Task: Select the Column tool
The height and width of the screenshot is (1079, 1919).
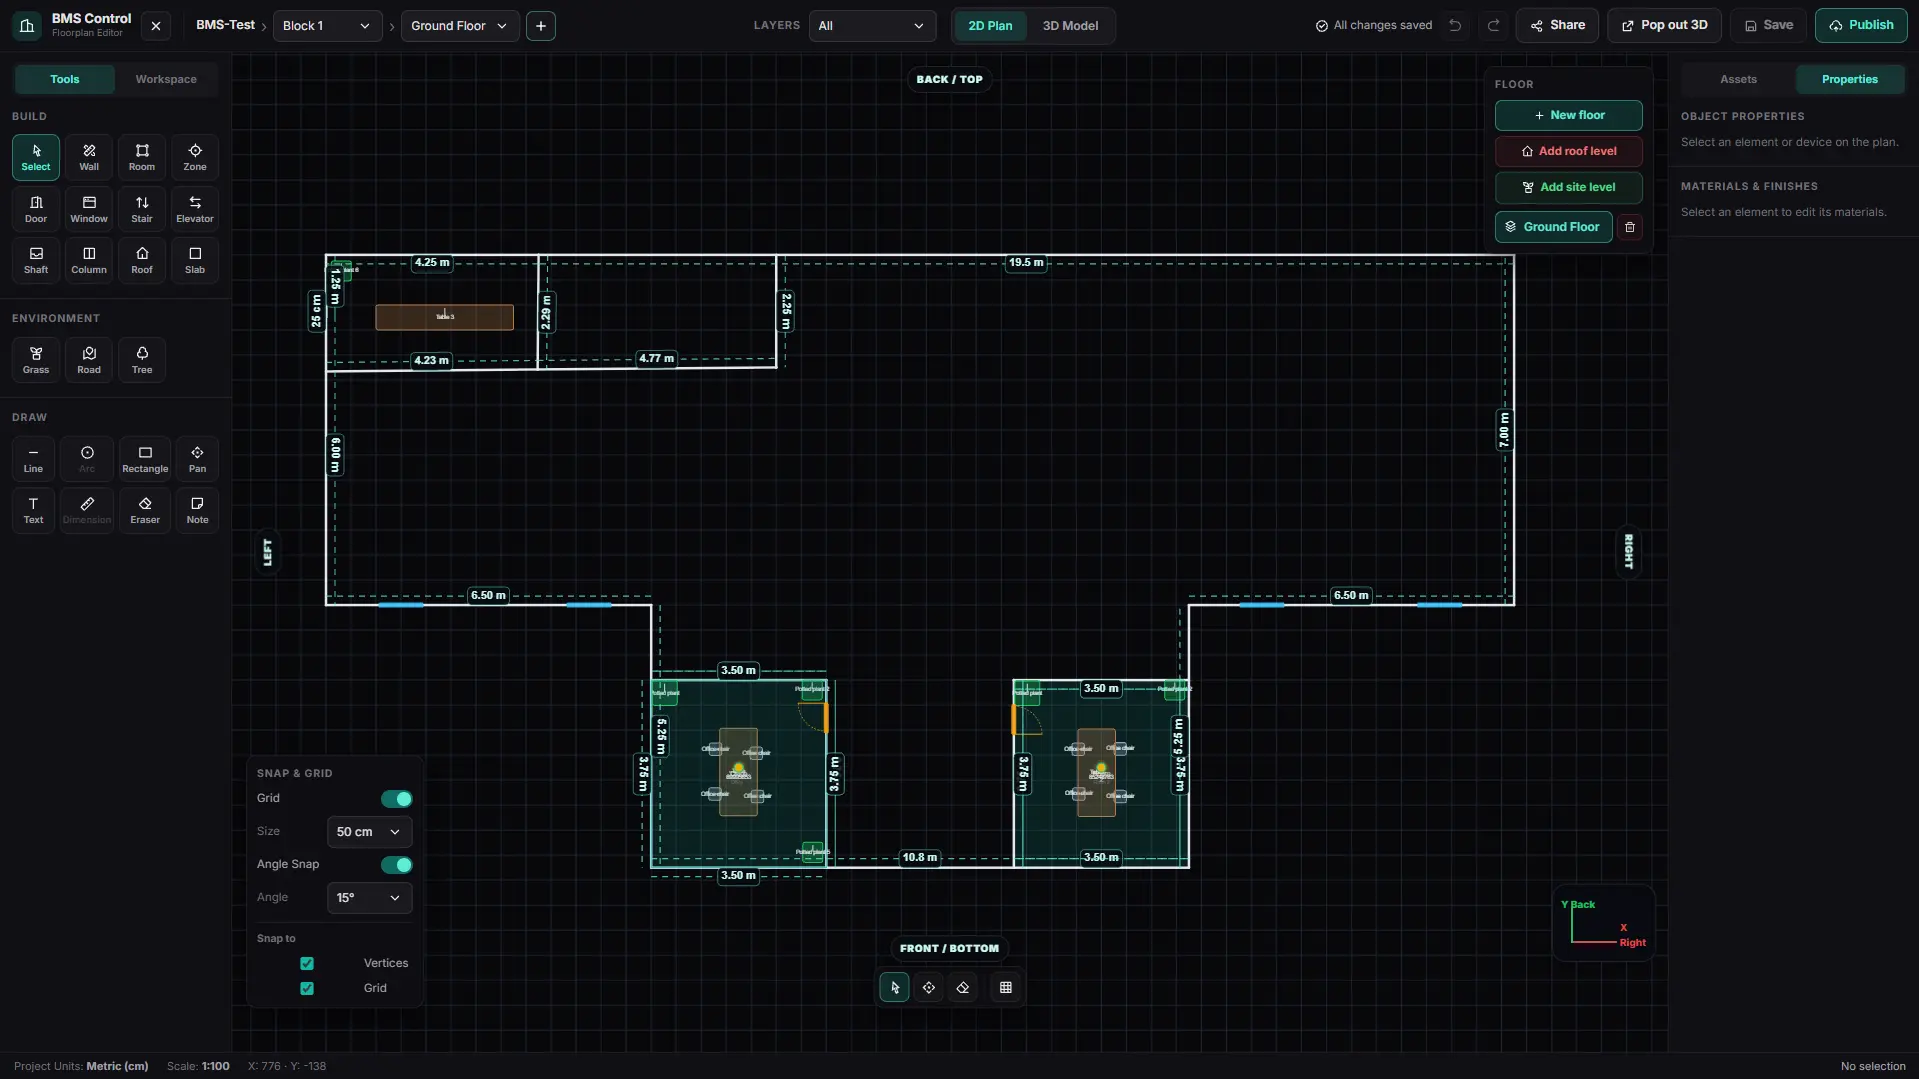Action: pos(89,260)
